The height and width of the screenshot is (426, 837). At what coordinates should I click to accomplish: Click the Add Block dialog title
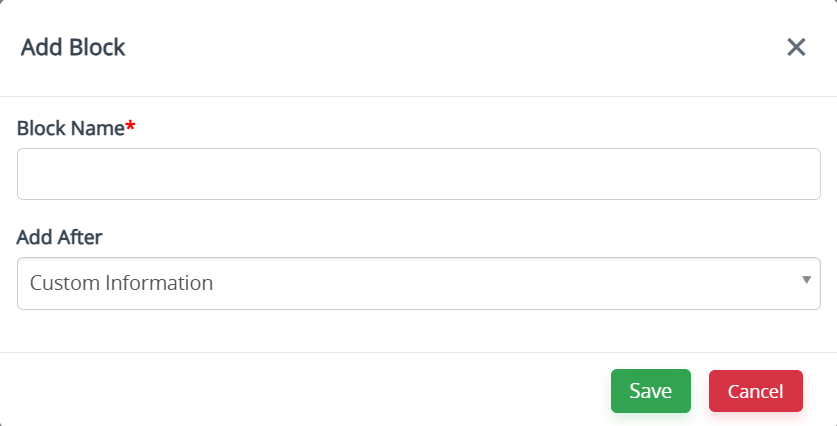click(x=73, y=47)
